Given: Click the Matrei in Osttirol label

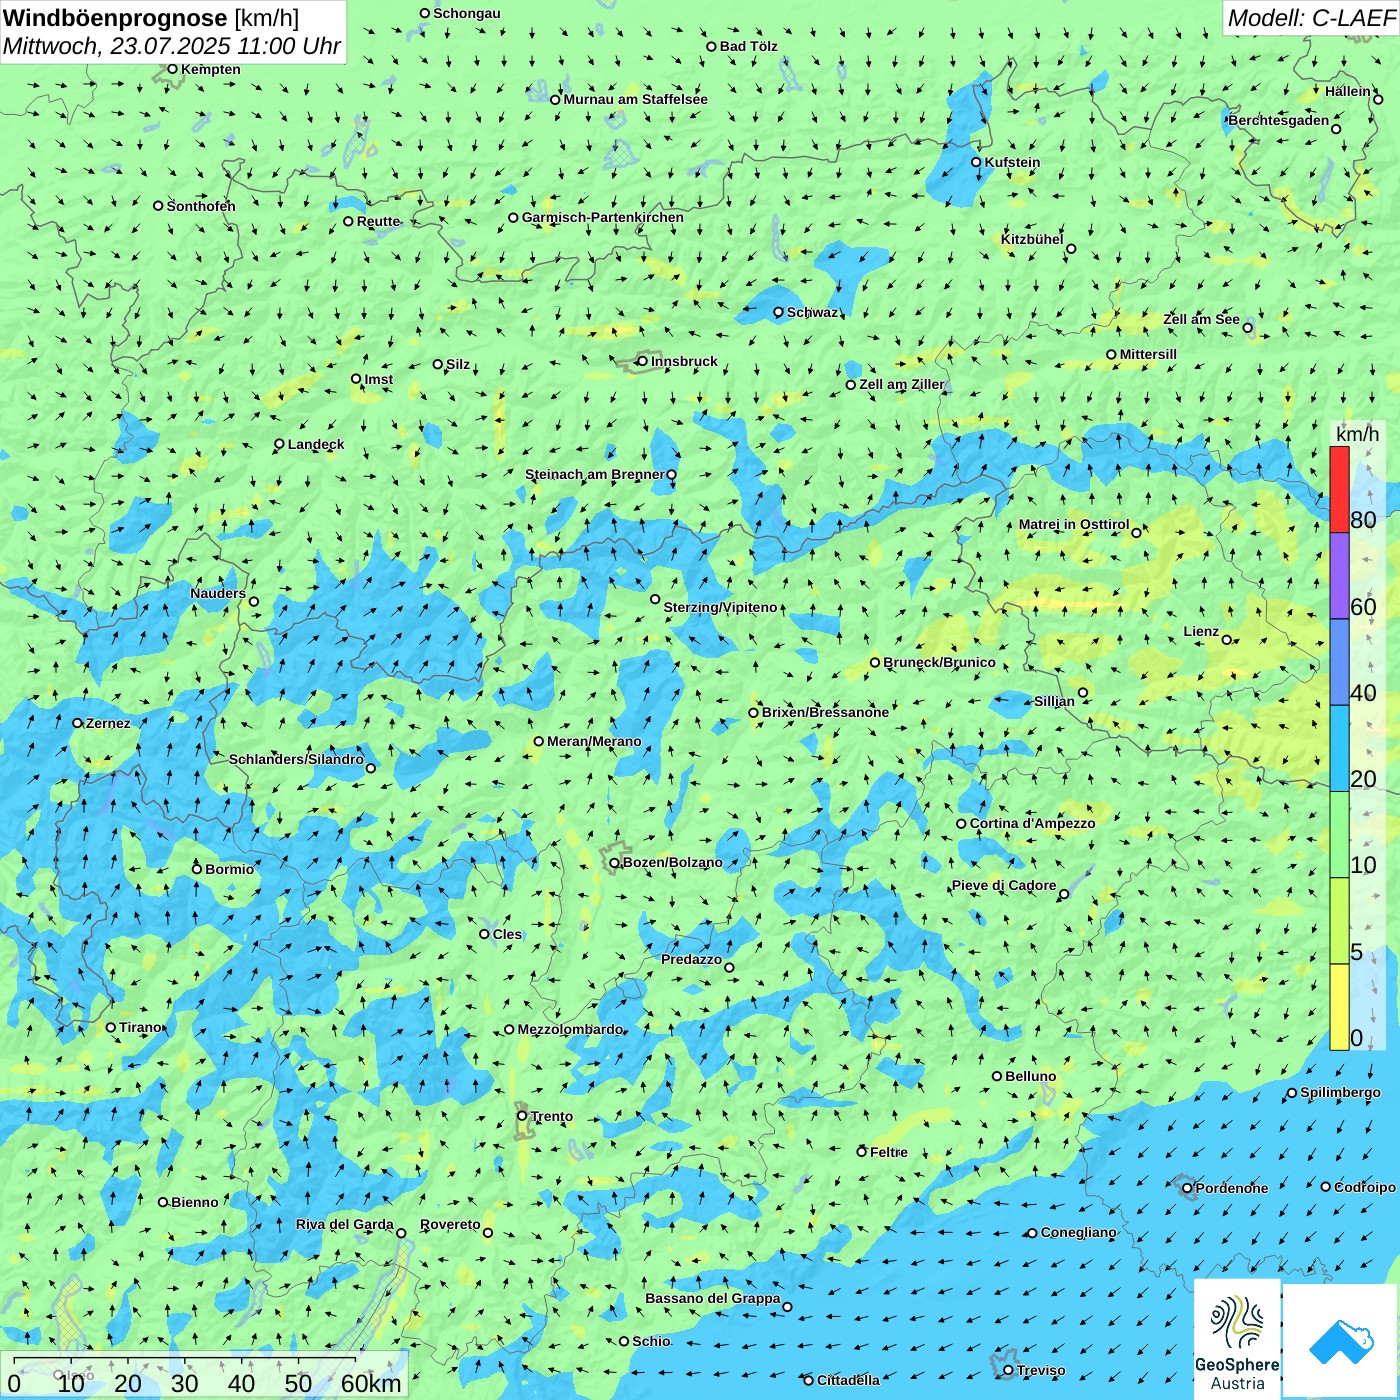Looking at the screenshot, I should point(1074,524).
